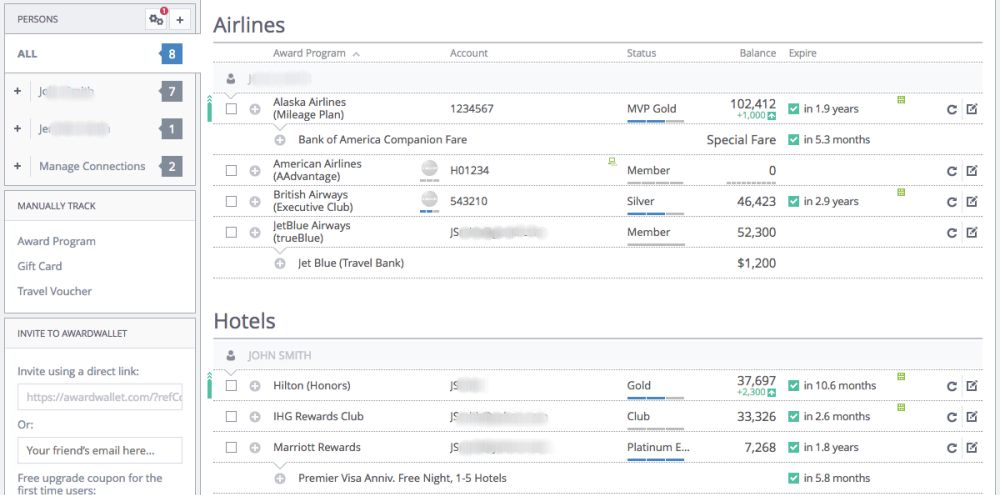The image size is (1000, 495).
Task: Open persons settings gear icon
Action: (x=156, y=19)
